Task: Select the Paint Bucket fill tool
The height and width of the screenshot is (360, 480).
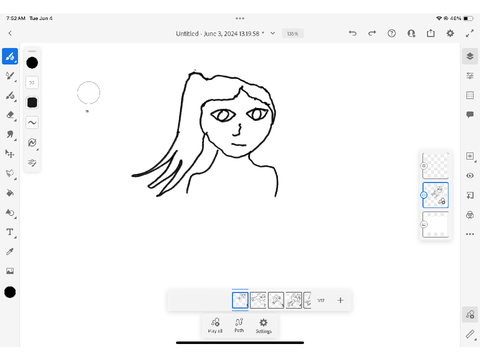Action: click(x=10, y=193)
